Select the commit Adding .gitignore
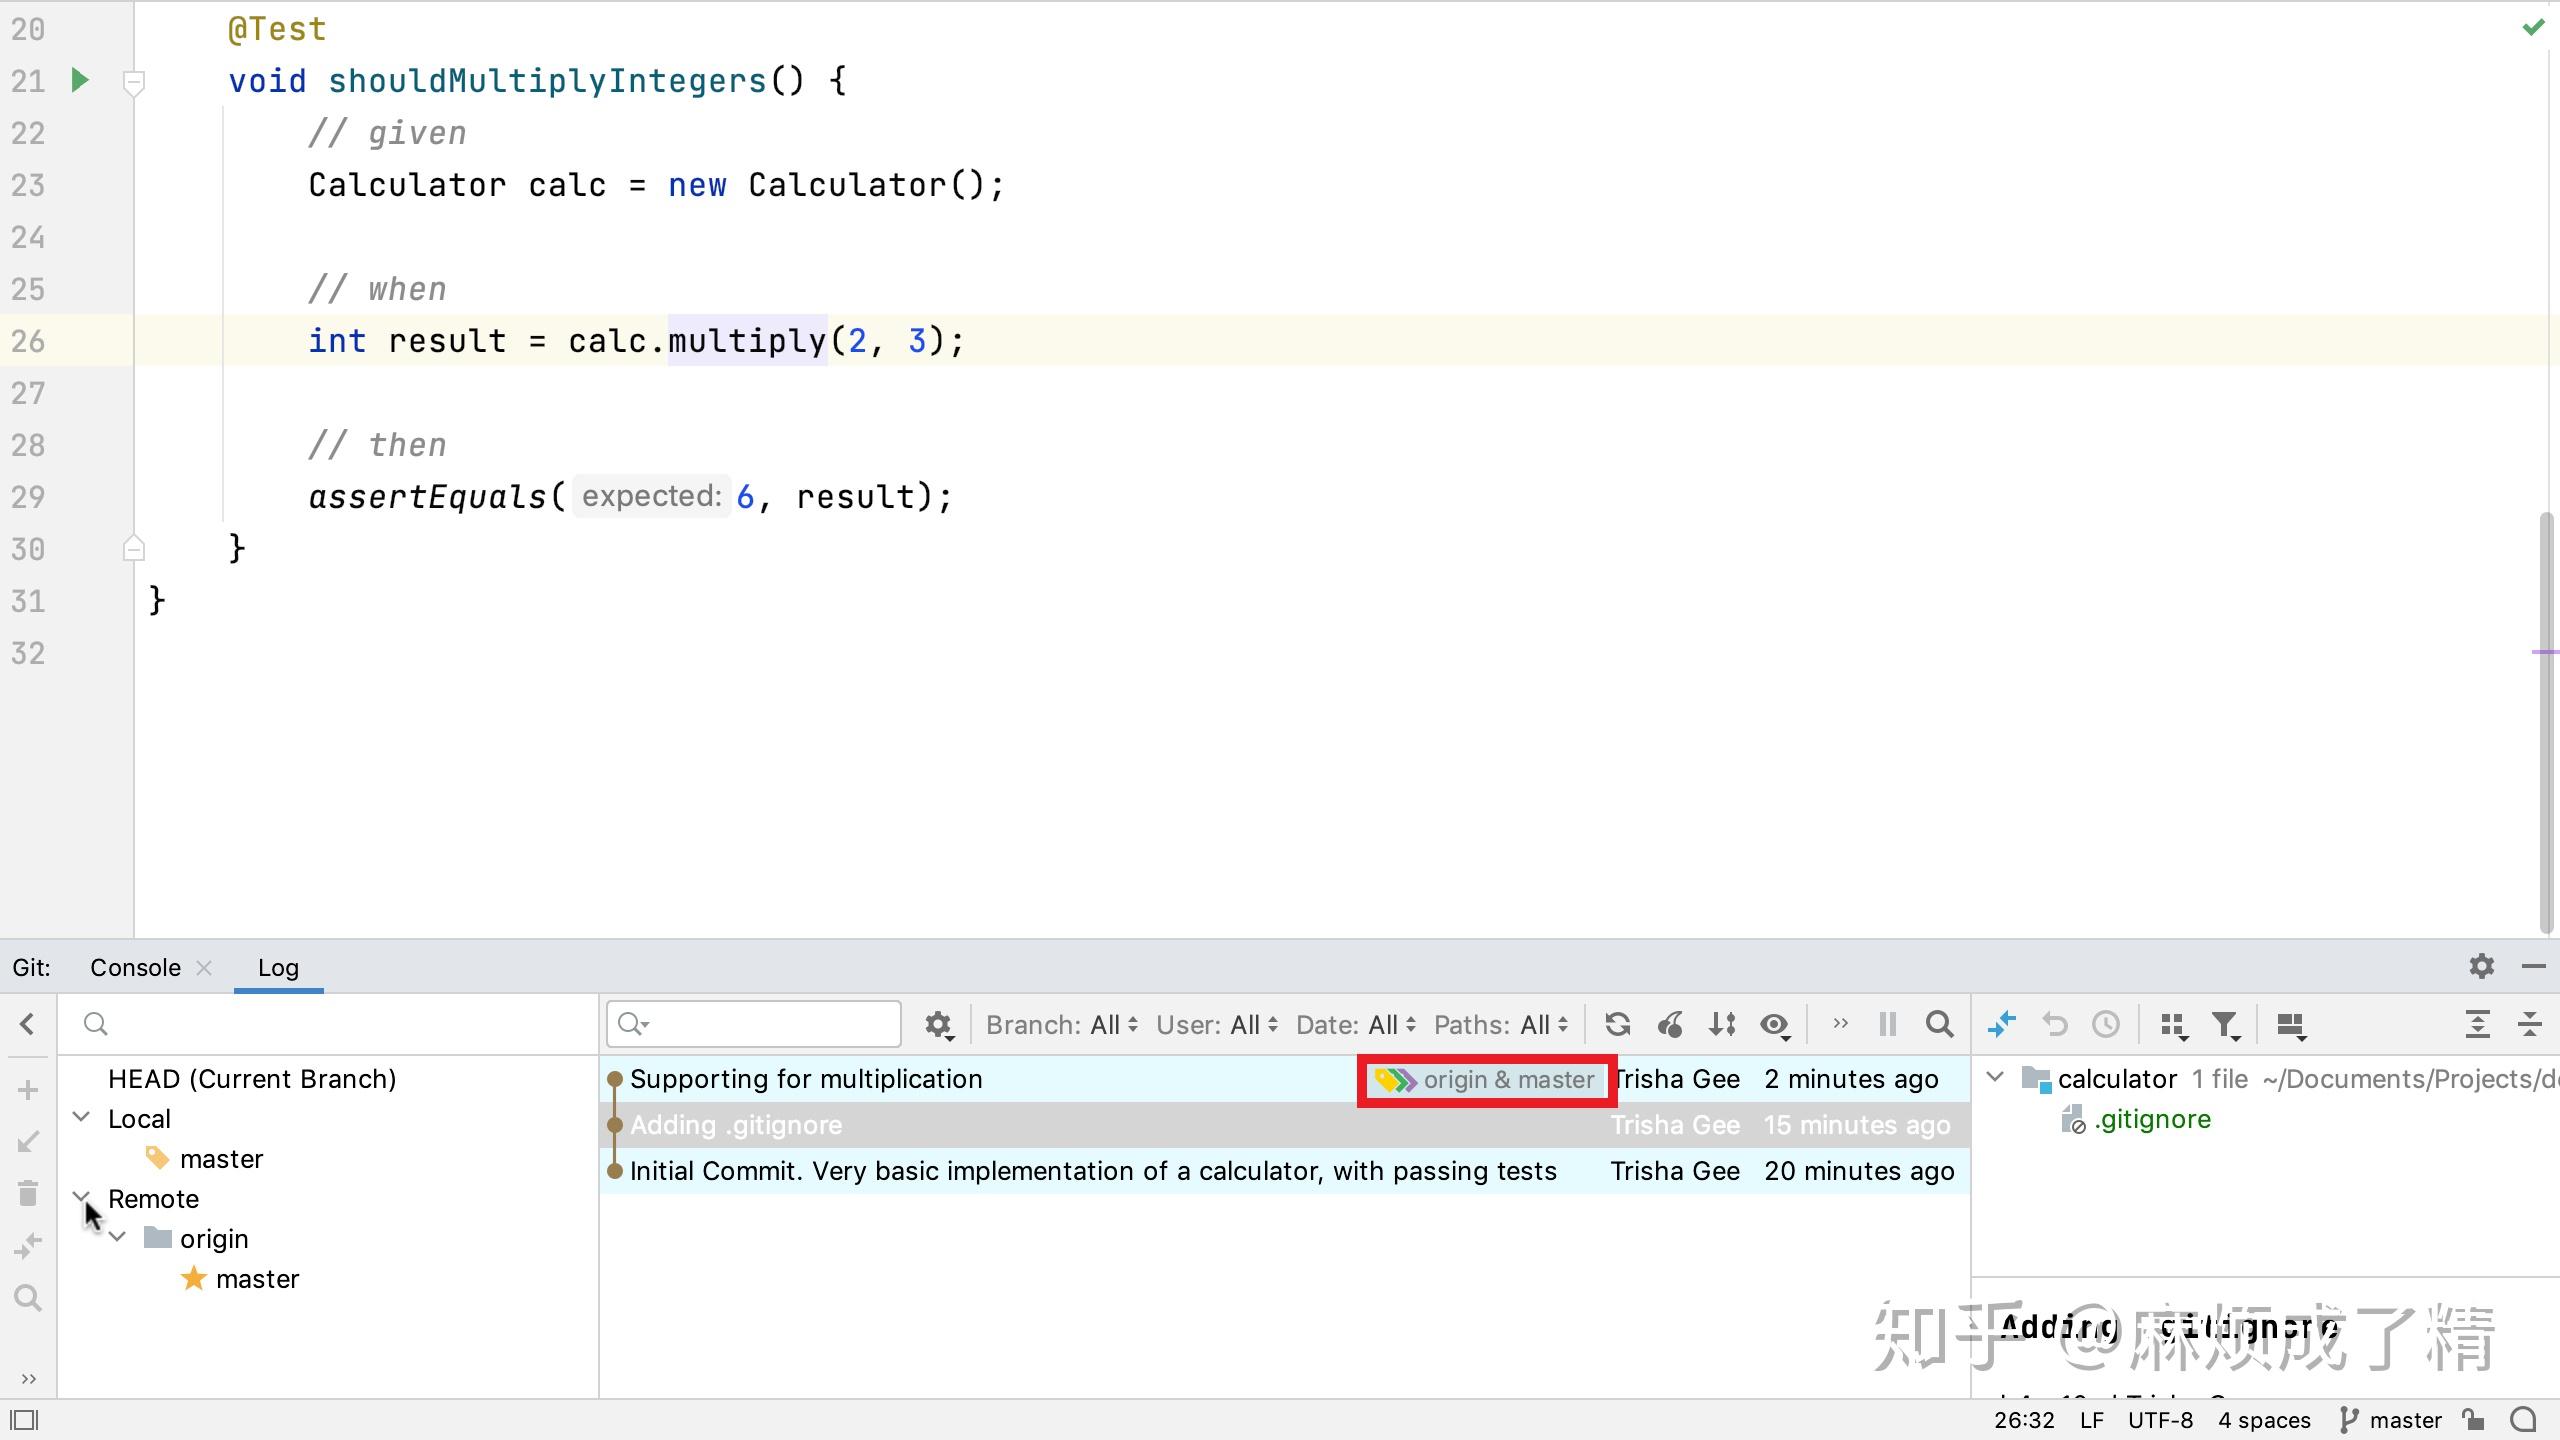The height and width of the screenshot is (1440, 2560). 735,1124
